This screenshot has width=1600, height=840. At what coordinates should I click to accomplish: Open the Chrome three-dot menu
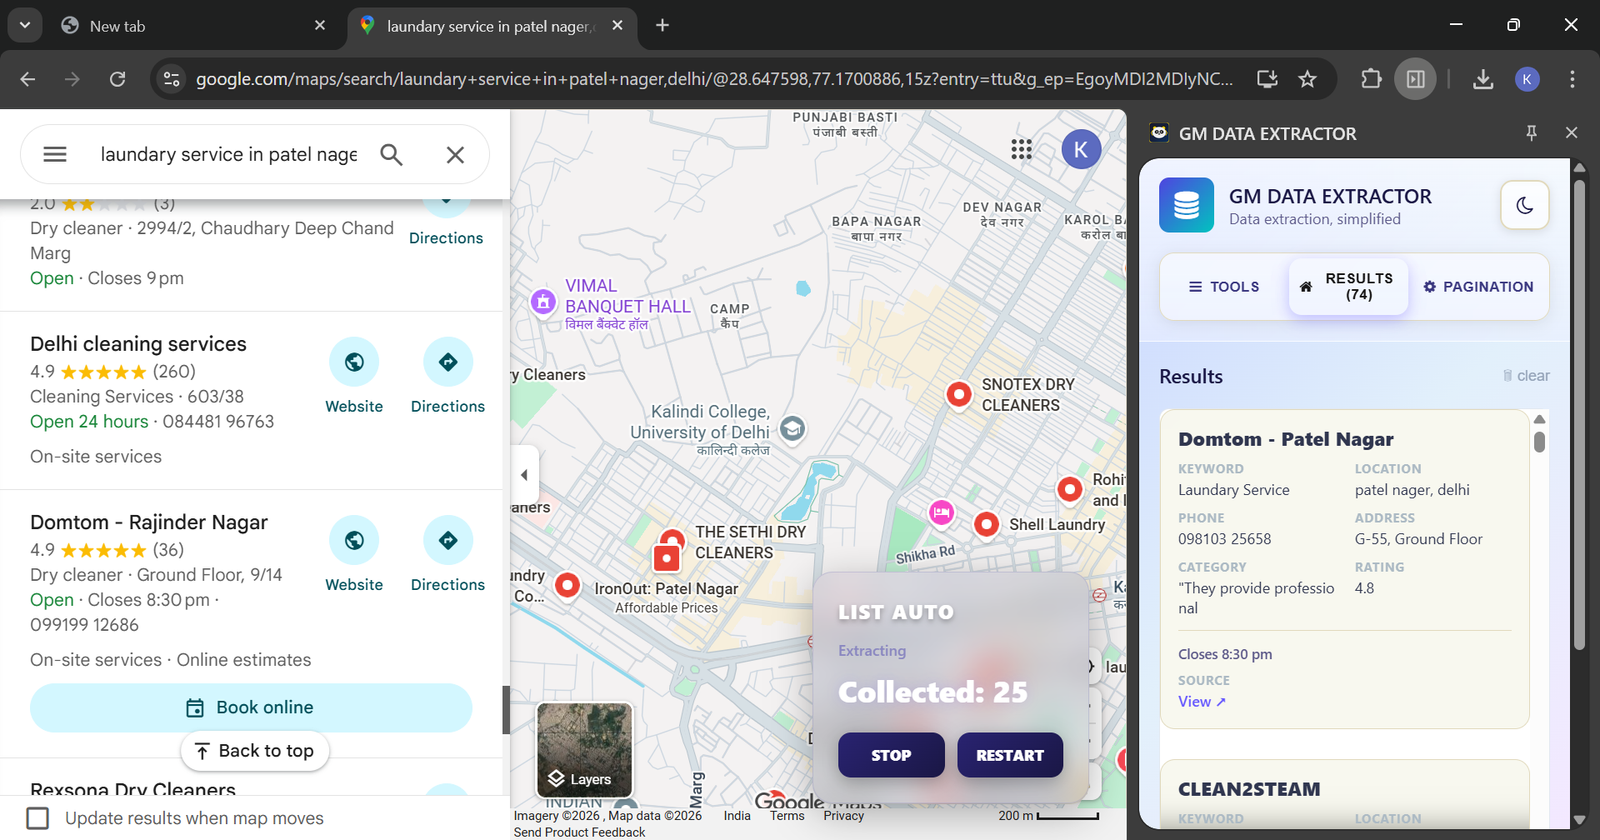coord(1572,79)
